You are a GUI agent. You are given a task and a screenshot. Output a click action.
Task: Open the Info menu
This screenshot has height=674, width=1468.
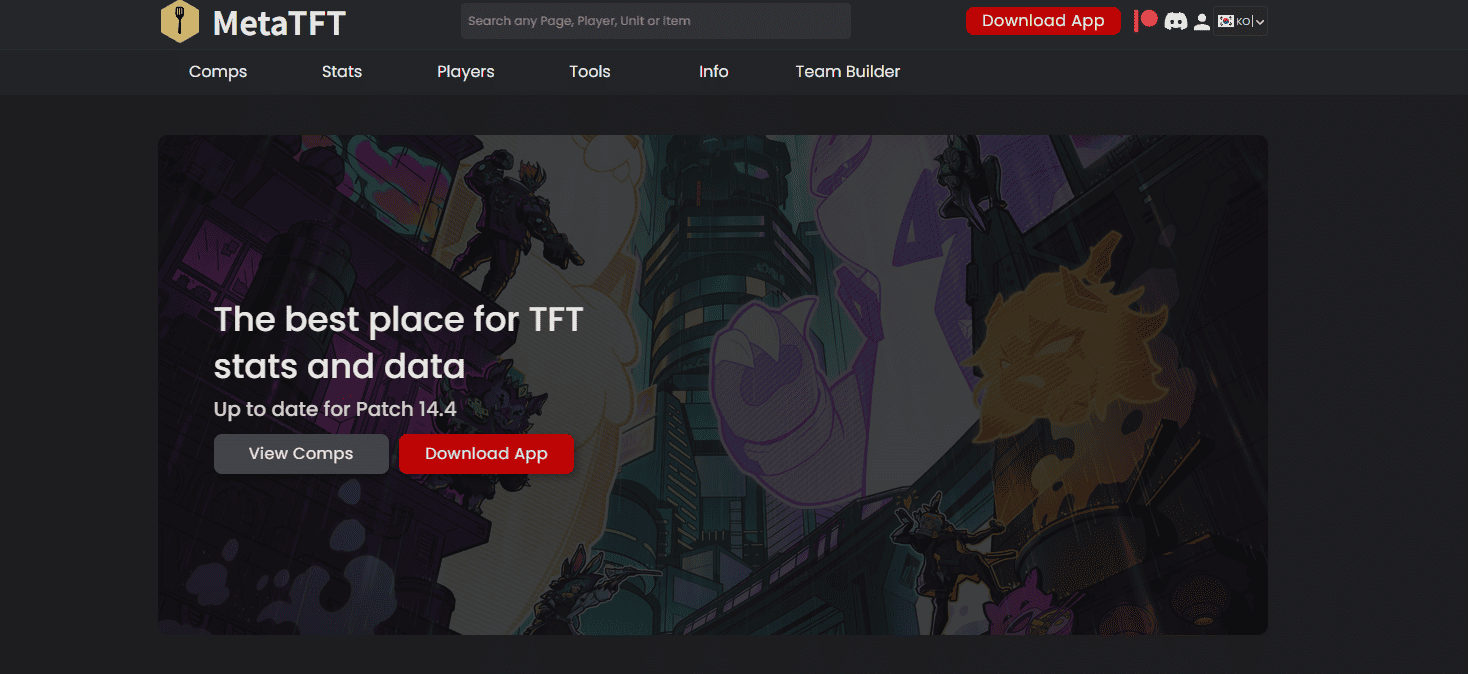[714, 72]
